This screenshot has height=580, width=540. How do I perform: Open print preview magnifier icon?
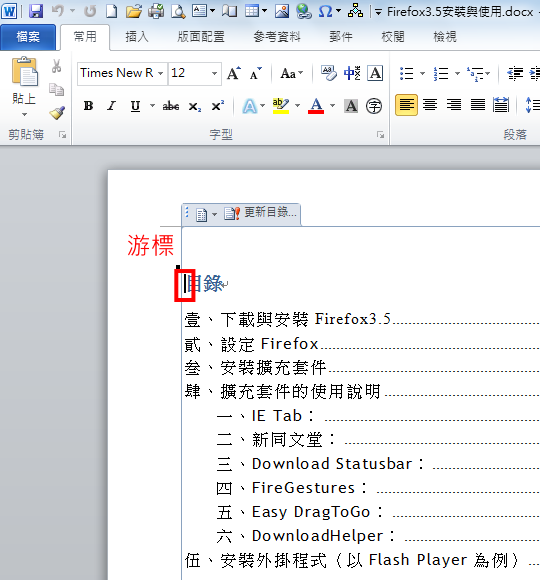[x=178, y=11]
